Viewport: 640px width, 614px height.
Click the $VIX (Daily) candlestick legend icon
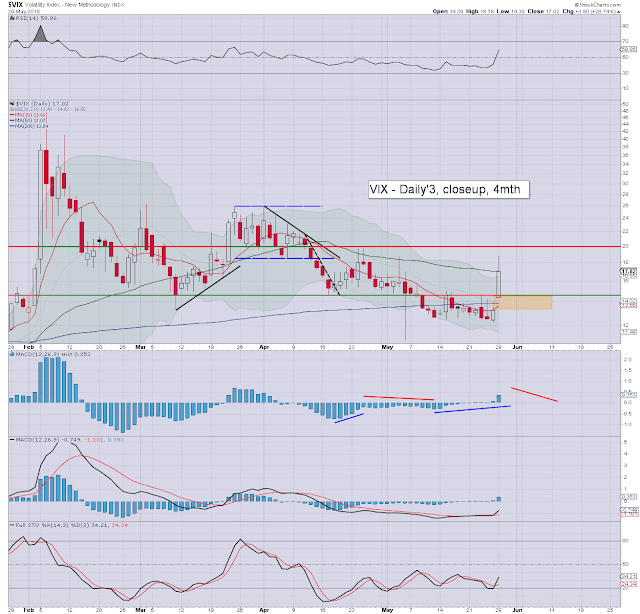12,104
